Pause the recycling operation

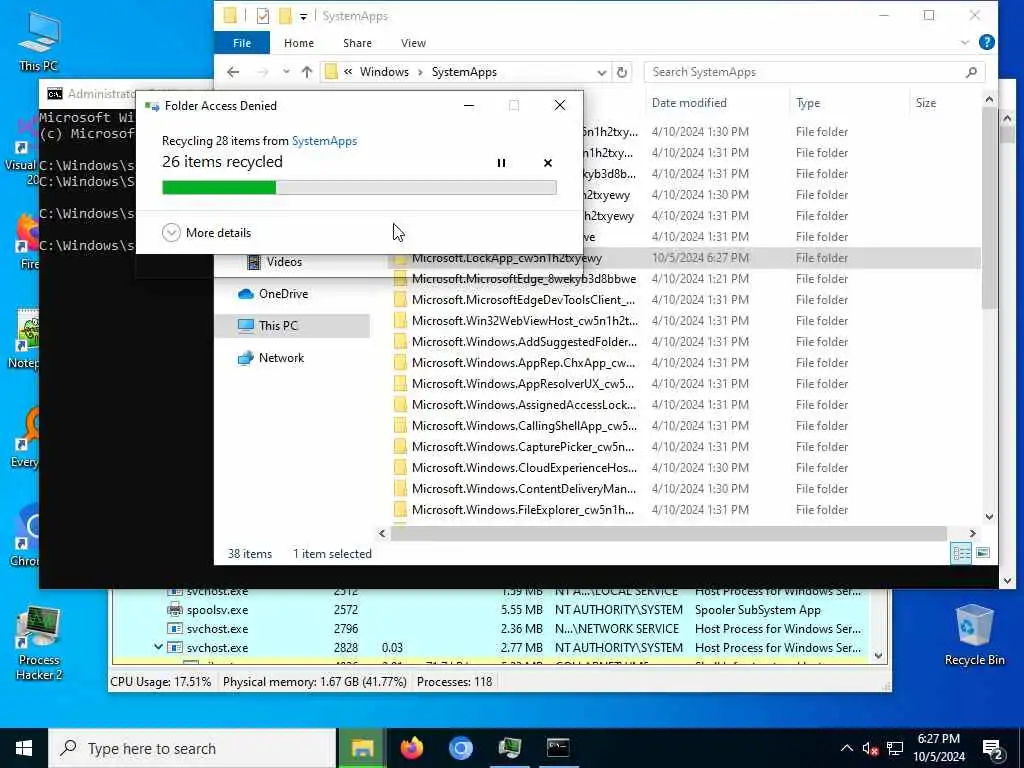click(501, 163)
